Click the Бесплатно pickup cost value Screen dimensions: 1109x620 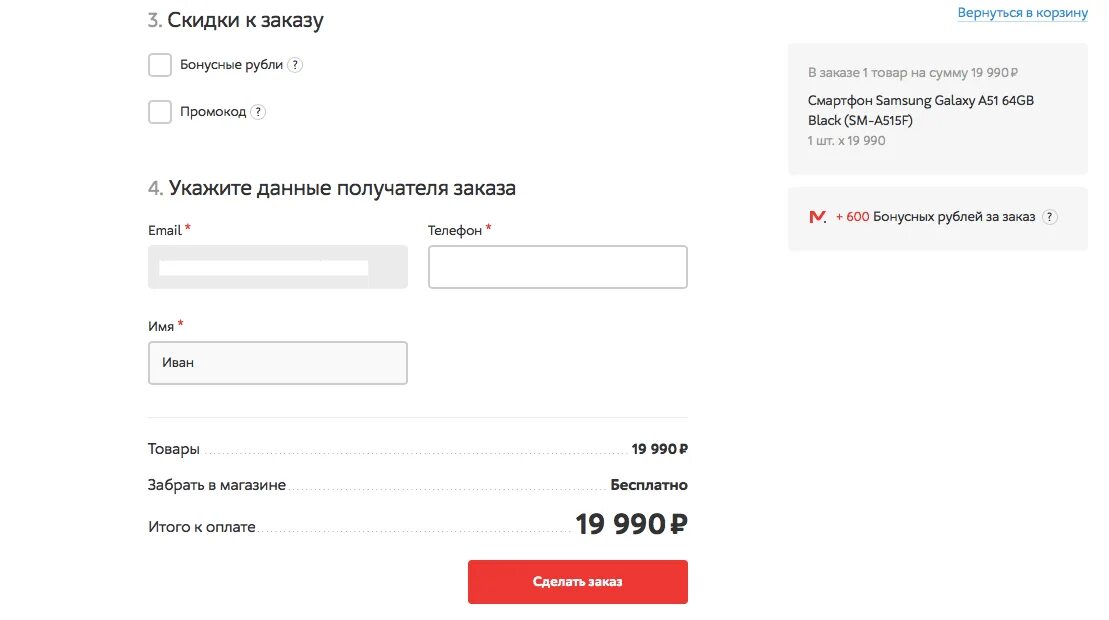(x=649, y=485)
